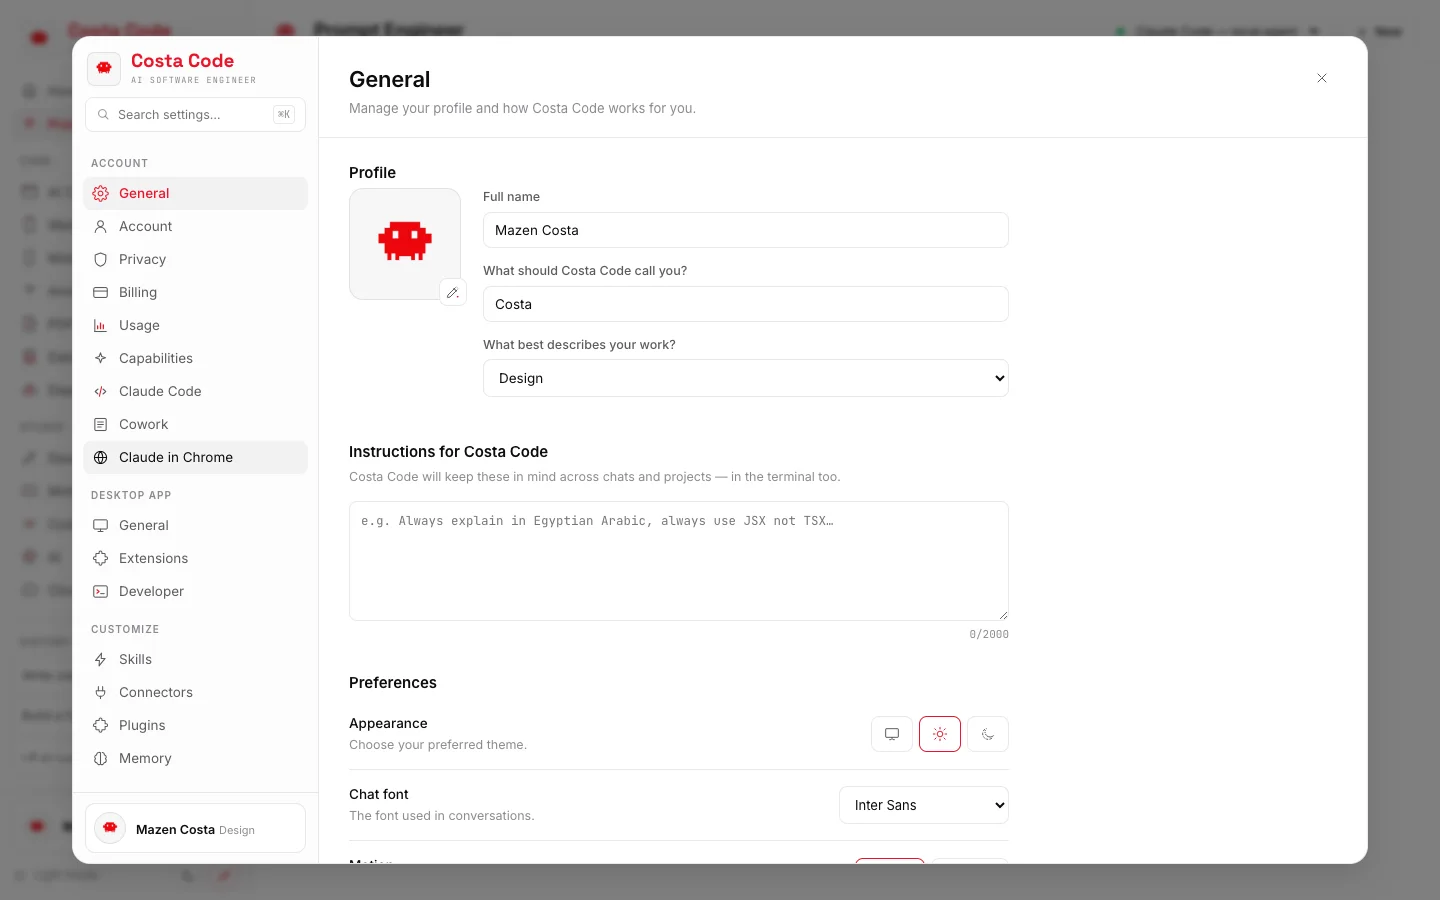Click the Extensions label
Screen dimensions: 1440x900
pyautogui.click(x=153, y=558)
